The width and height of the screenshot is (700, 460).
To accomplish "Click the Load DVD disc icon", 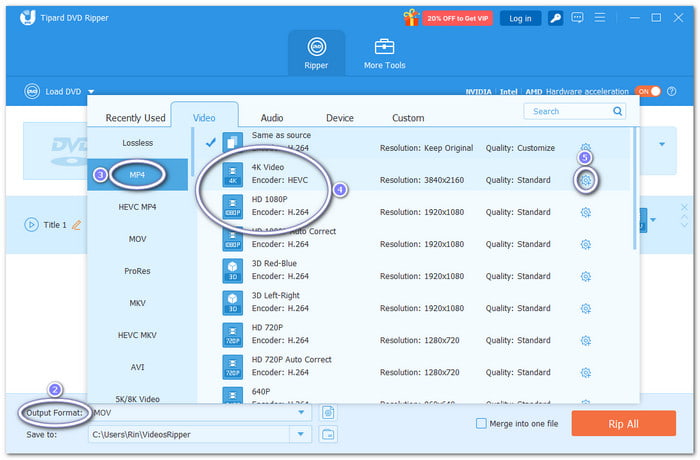I will pyautogui.click(x=32, y=91).
